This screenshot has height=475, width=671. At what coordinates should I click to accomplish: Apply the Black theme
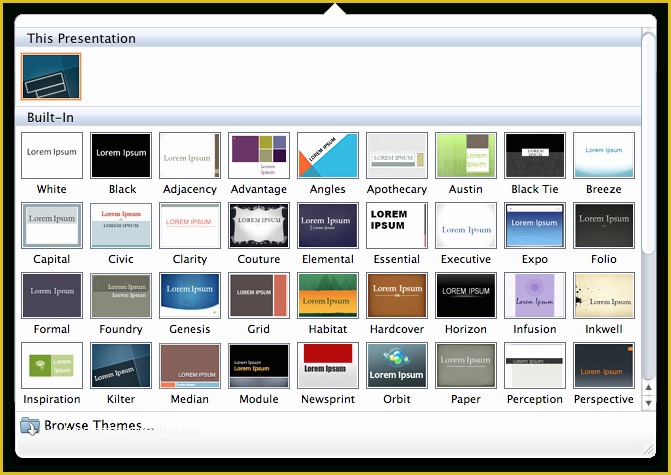[x=121, y=155]
